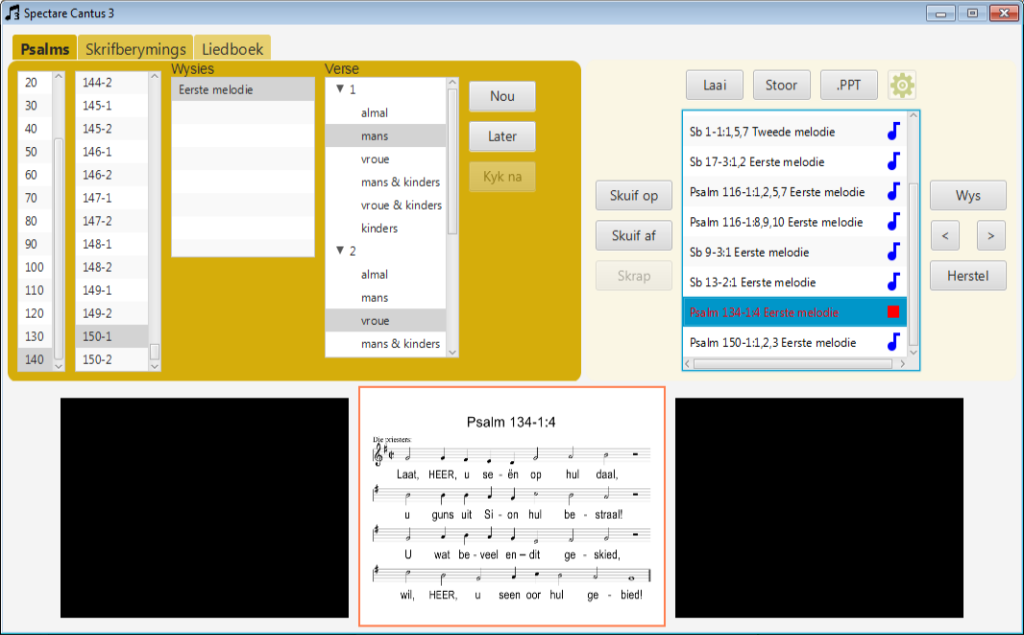The image size is (1024, 635).
Task: Go to next slide with > button
Action: 990,236
